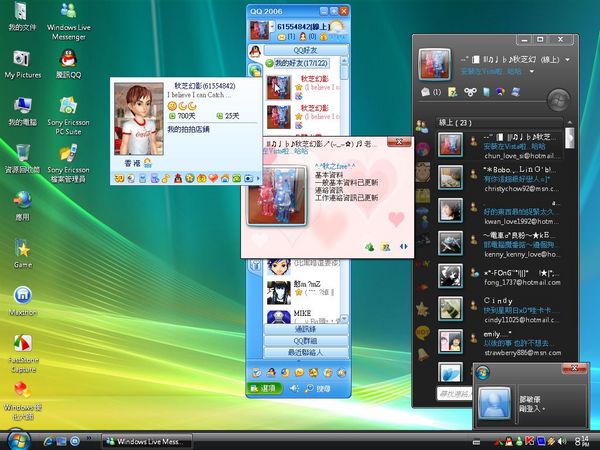Open the mail envelope icon in QQ 2006 header
This screenshot has width=600, height=450.
tap(281, 37)
